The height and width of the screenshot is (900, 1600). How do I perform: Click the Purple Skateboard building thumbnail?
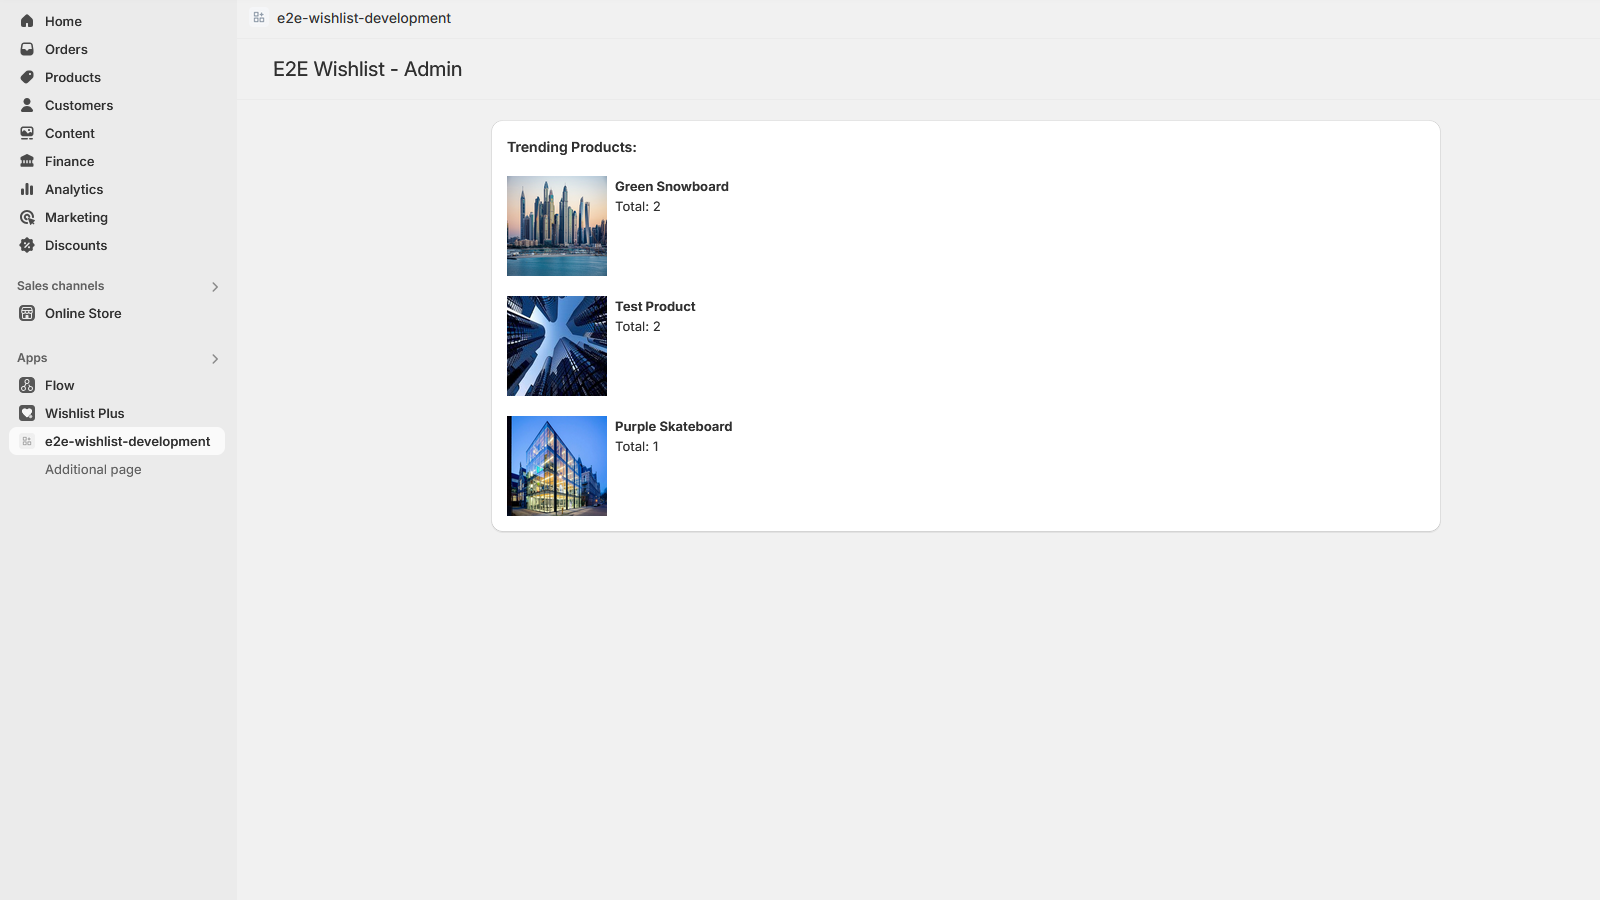[557, 466]
